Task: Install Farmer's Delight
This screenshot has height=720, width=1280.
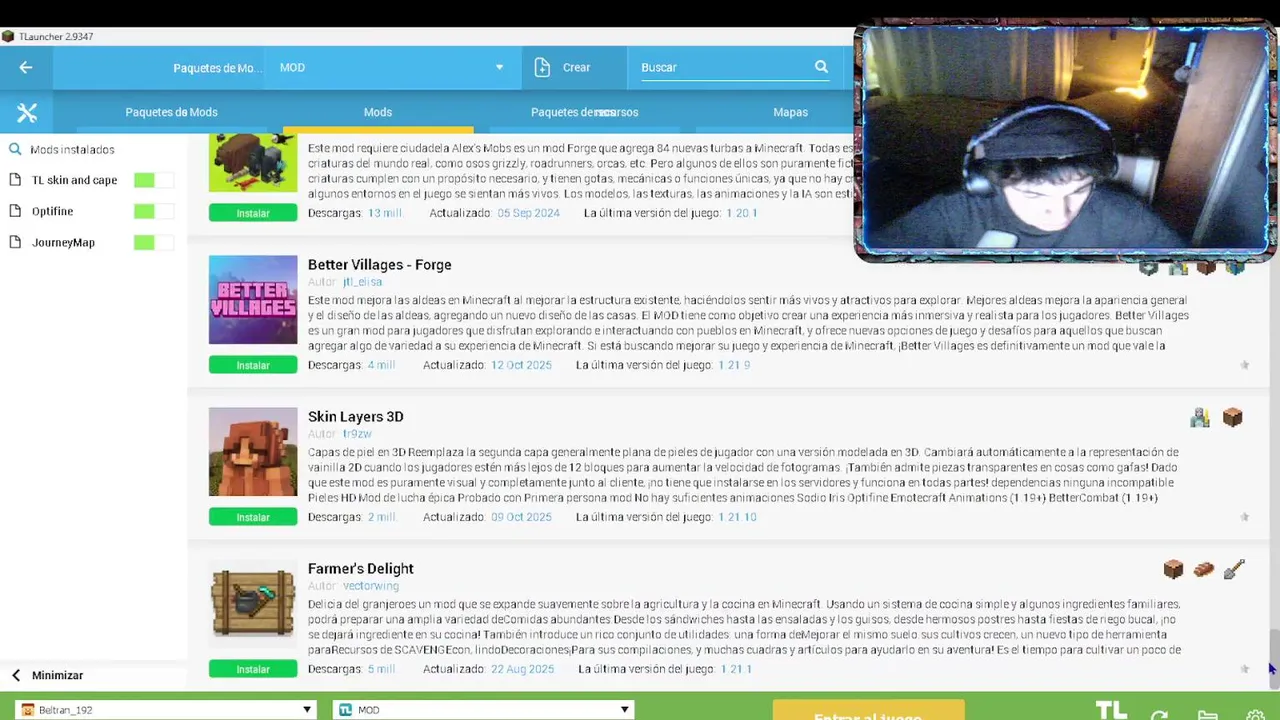Action: coord(253,669)
